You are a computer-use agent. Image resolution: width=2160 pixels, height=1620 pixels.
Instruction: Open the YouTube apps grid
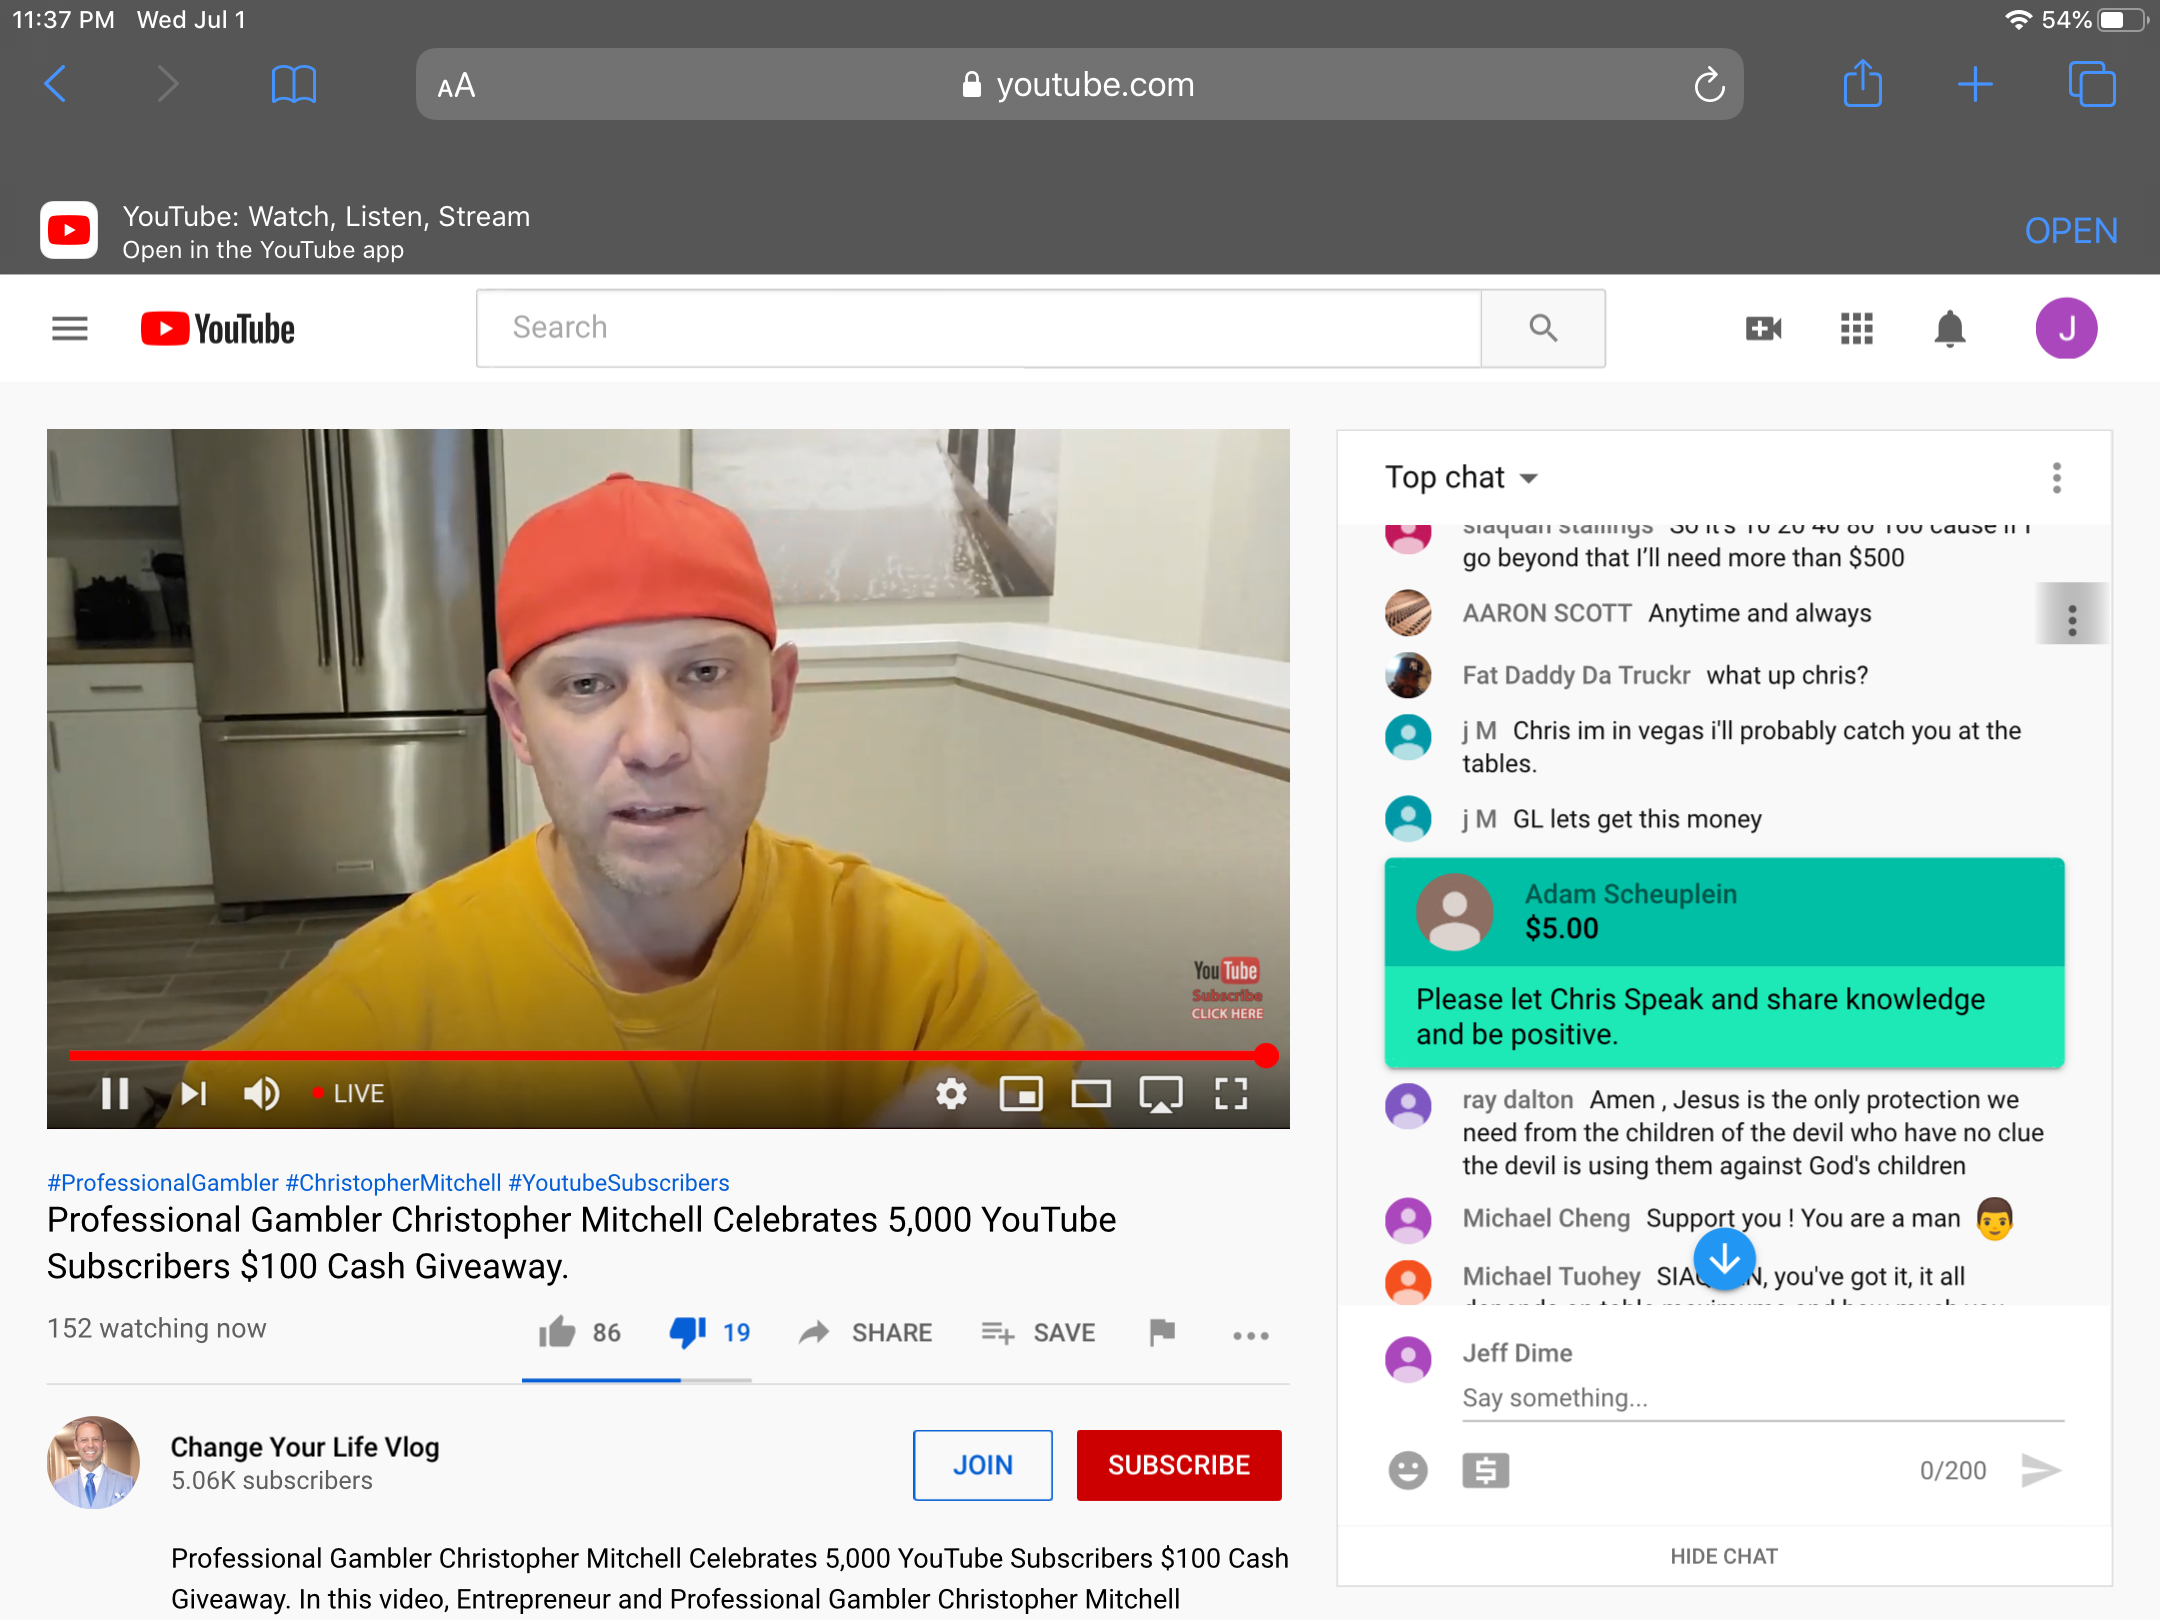tap(1856, 328)
